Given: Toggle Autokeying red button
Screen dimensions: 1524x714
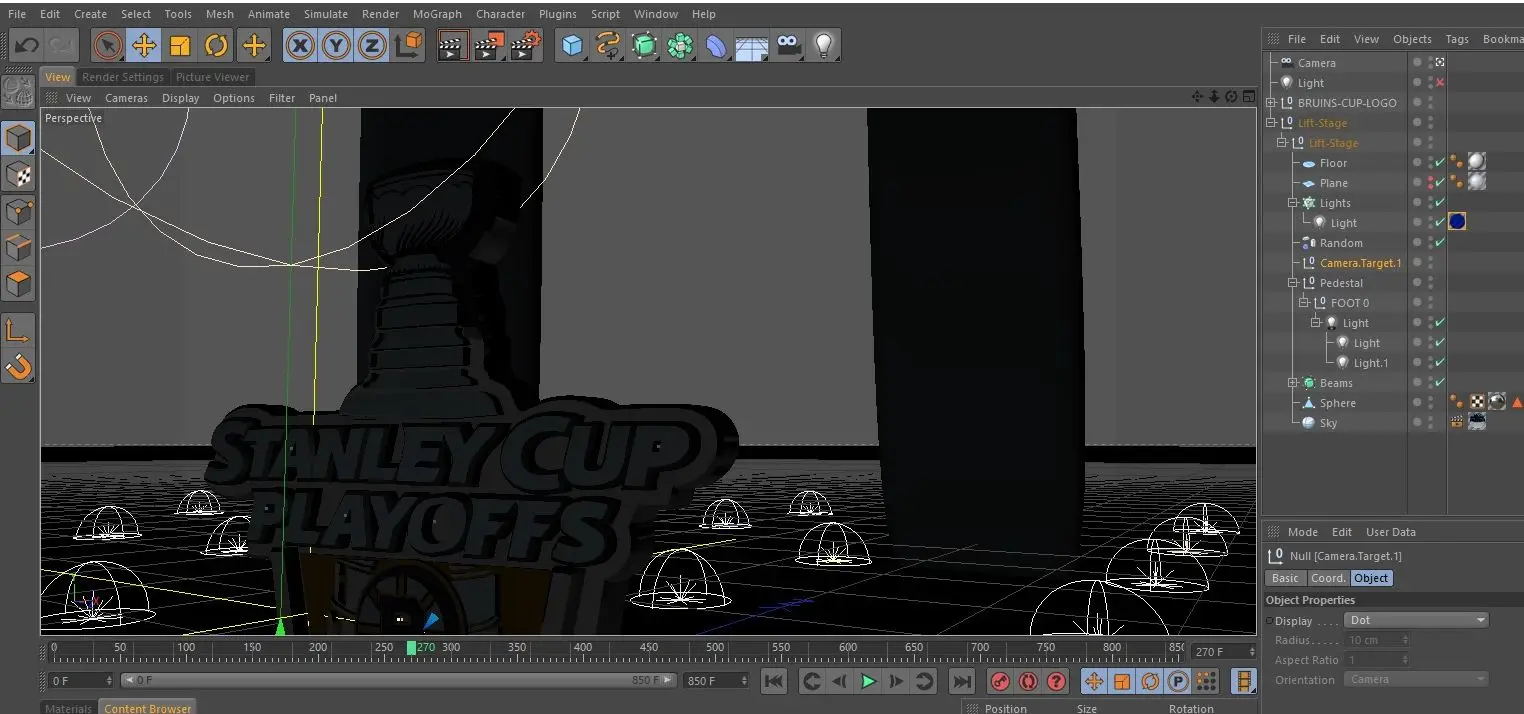Looking at the screenshot, I should click(x=1028, y=681).
